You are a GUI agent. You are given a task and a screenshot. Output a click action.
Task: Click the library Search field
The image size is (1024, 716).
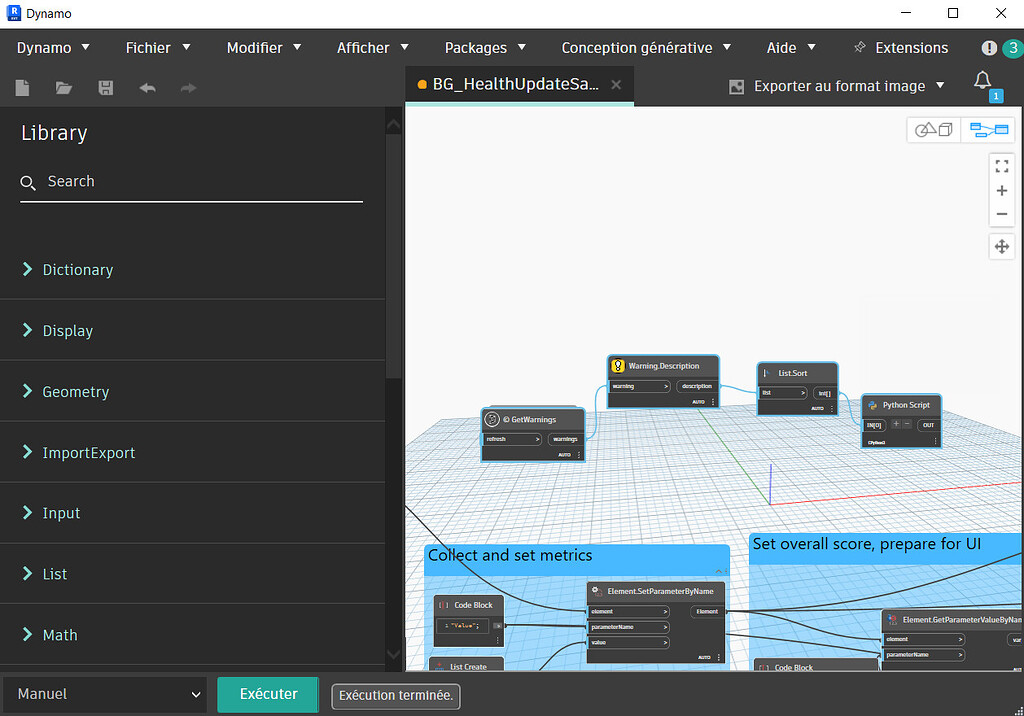pos(190,181)
